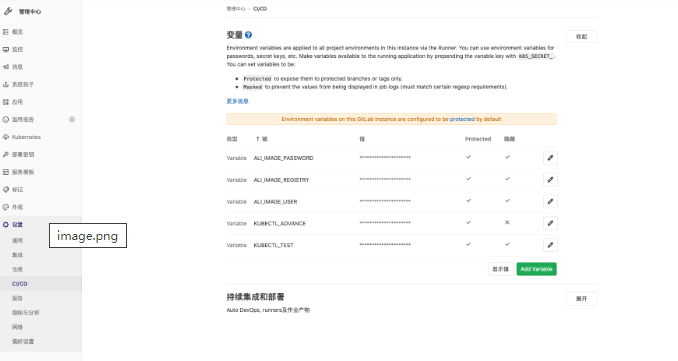Viewport: 678px width, 361px height.
Task: Click the monitor icon for 监控
Action: [6, 49]
